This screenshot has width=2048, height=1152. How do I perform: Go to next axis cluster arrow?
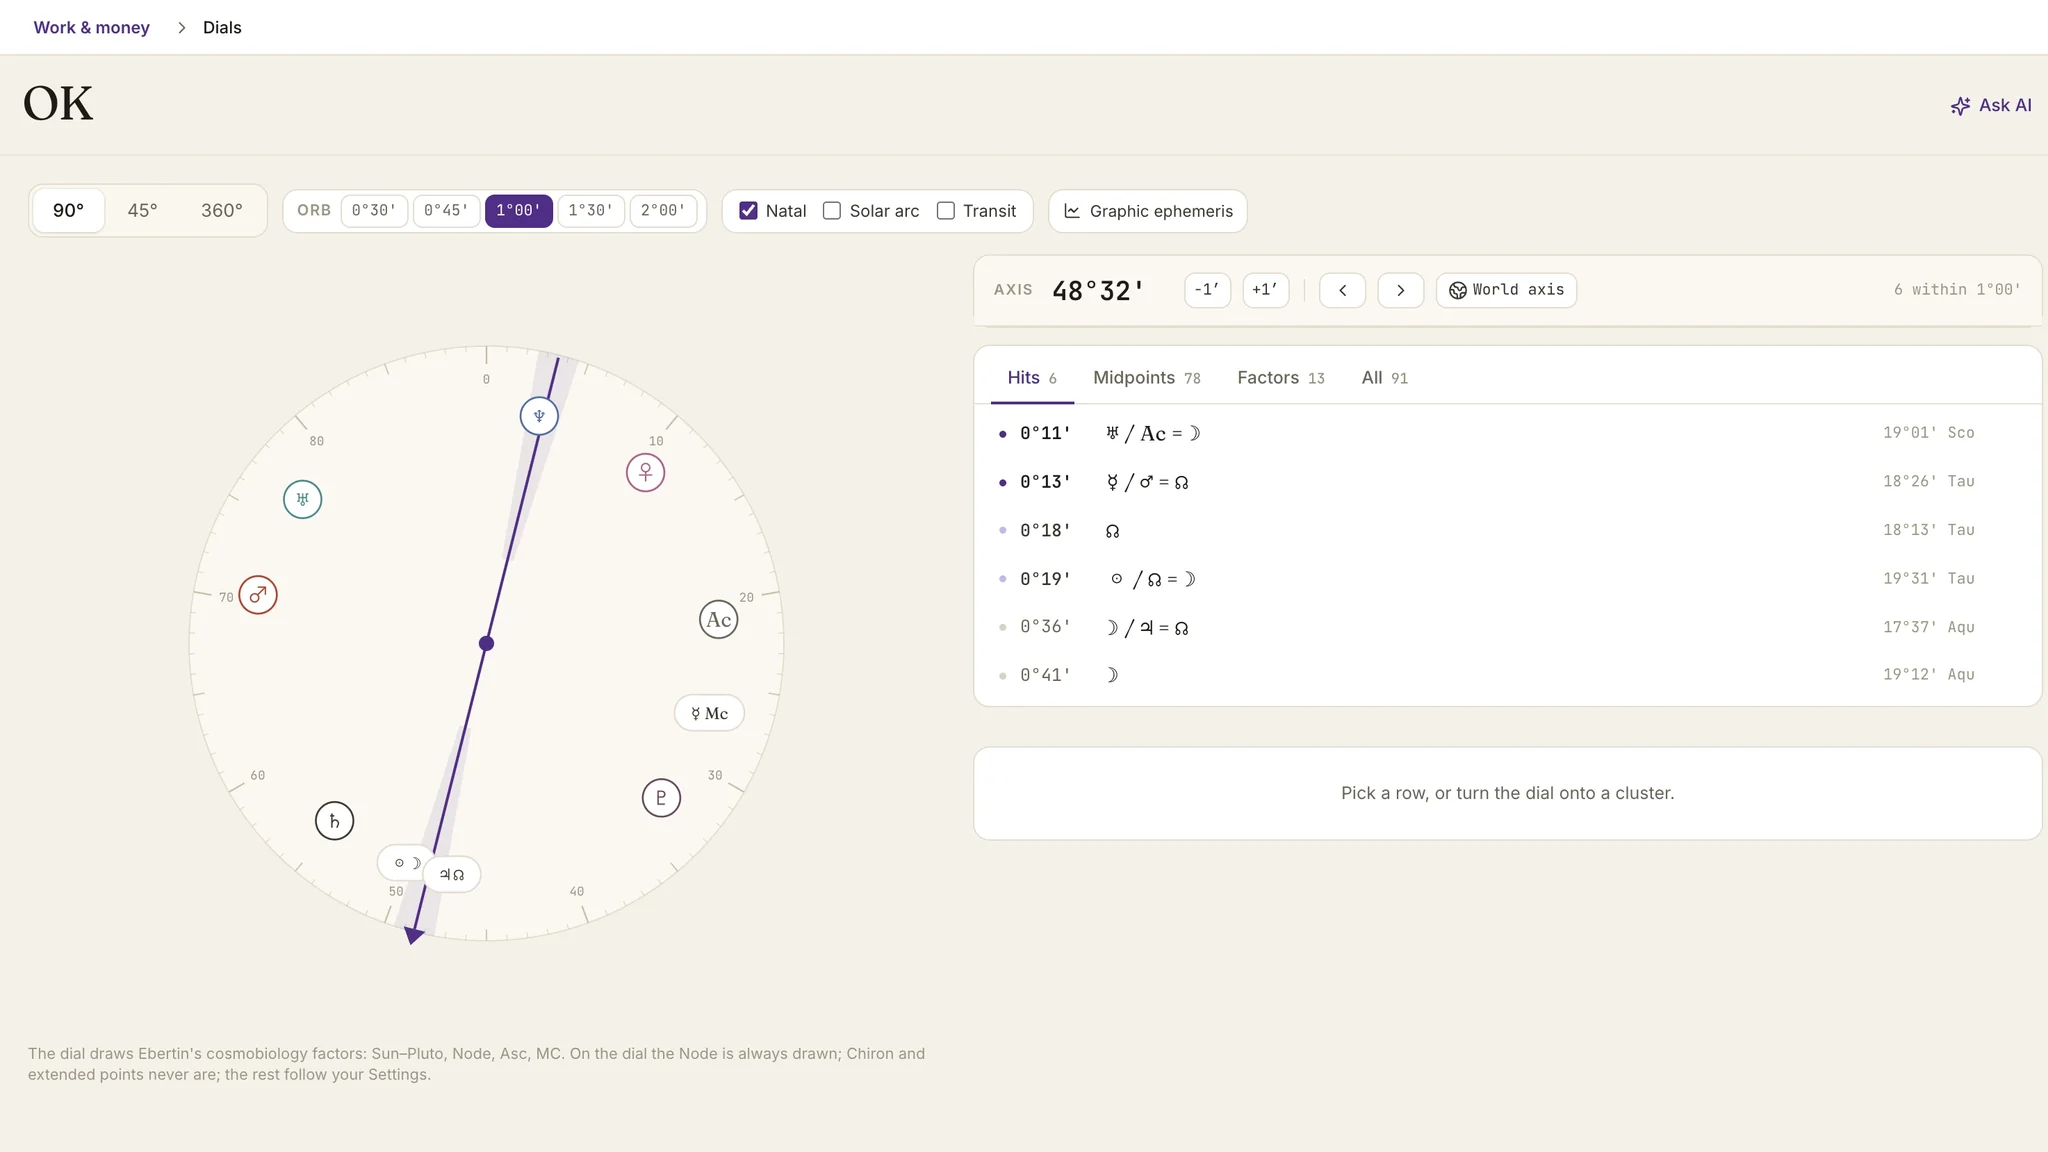[x=1401, y=290]
